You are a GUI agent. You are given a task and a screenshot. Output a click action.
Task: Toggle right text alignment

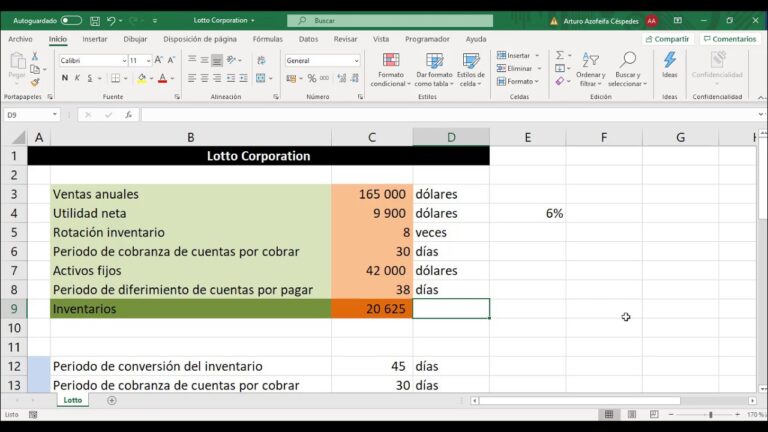click(x=217, y=78)
